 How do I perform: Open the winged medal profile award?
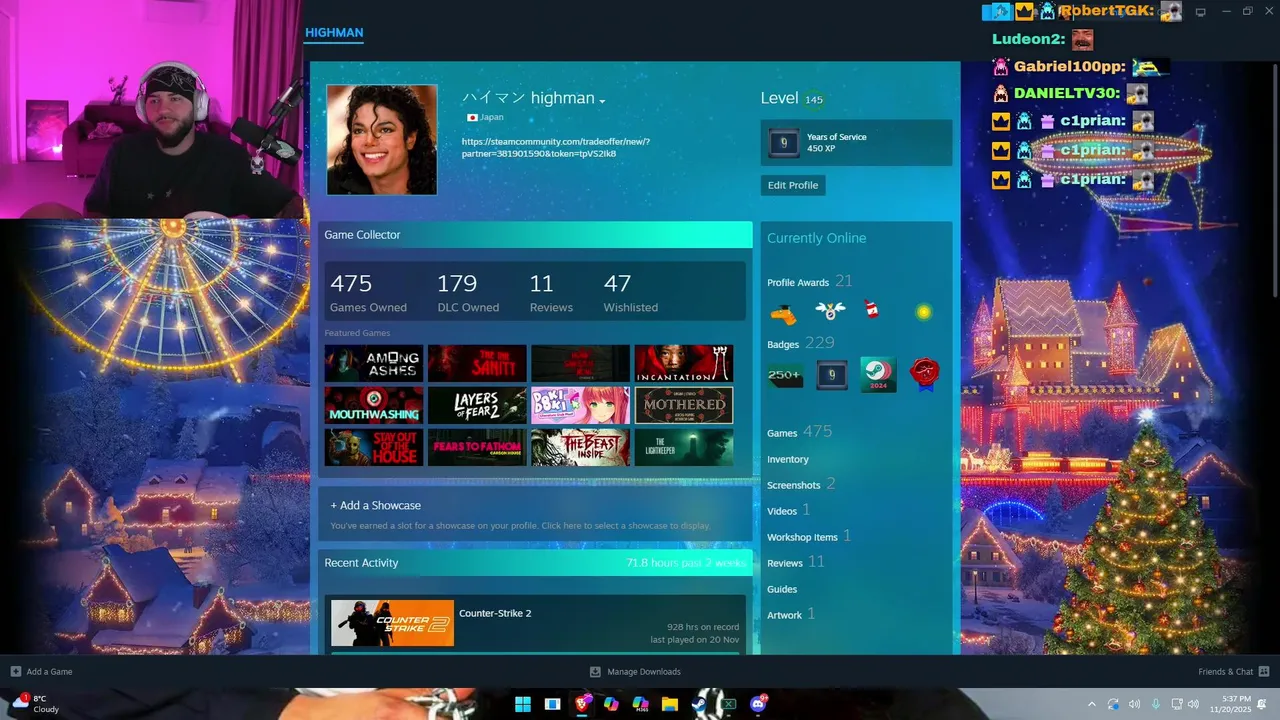(x=830, y=311)
